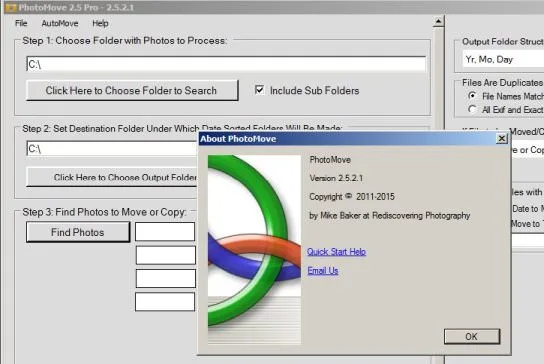544x364 pixels.
Task: Click 'by Mike Baker at Rediscovering Photography' text
Action: (390, 215)
